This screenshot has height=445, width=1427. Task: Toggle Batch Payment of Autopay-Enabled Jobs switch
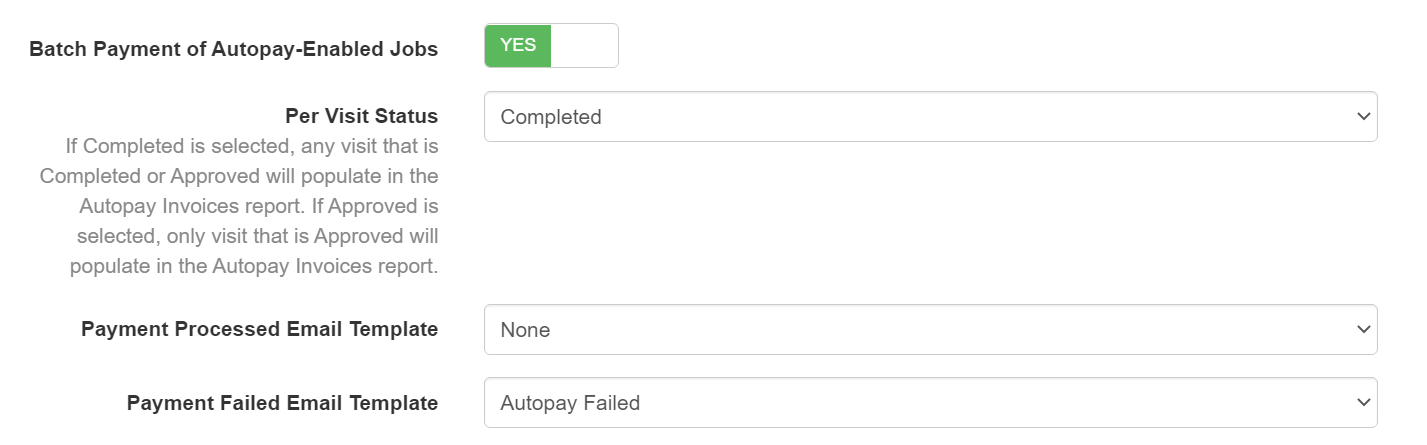(x=551, y=46)
